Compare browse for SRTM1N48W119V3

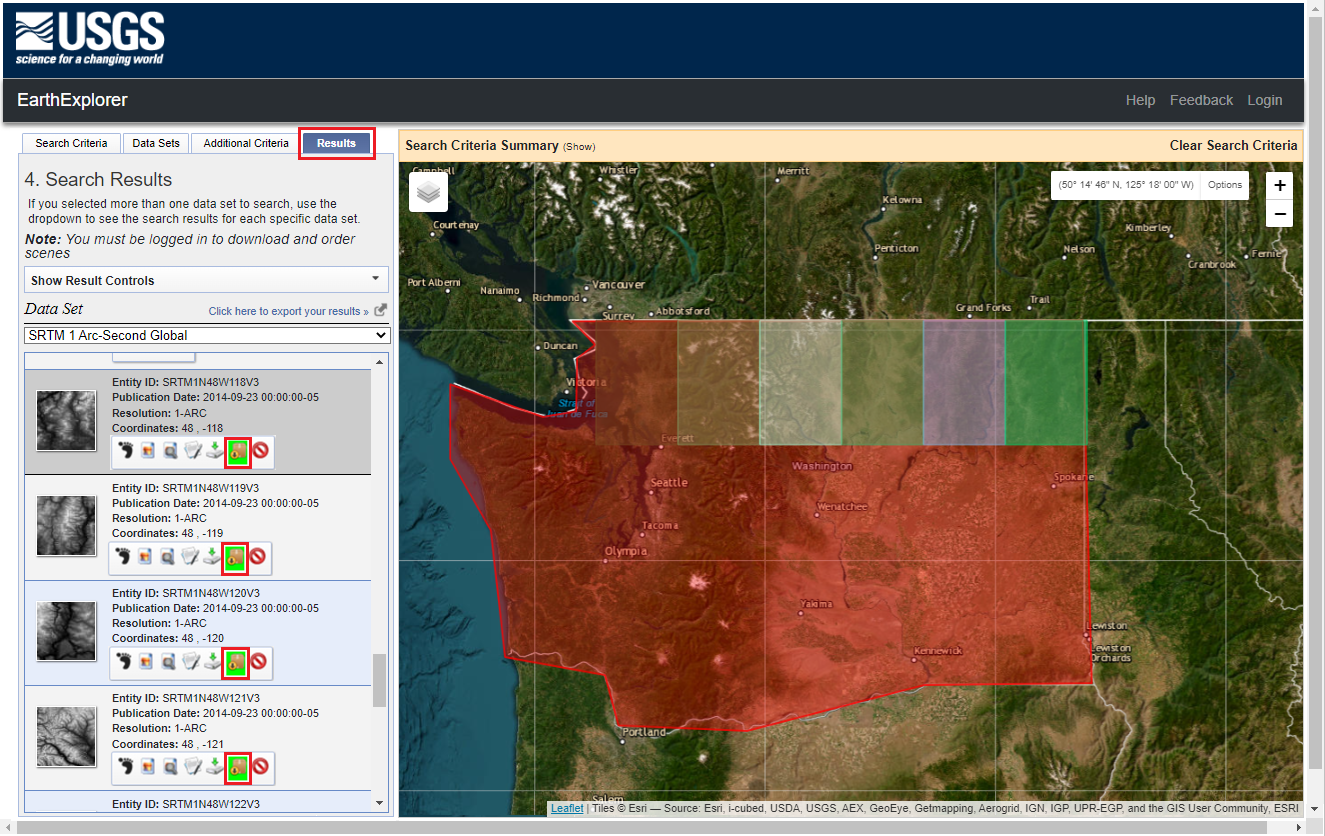coord(169,557)
